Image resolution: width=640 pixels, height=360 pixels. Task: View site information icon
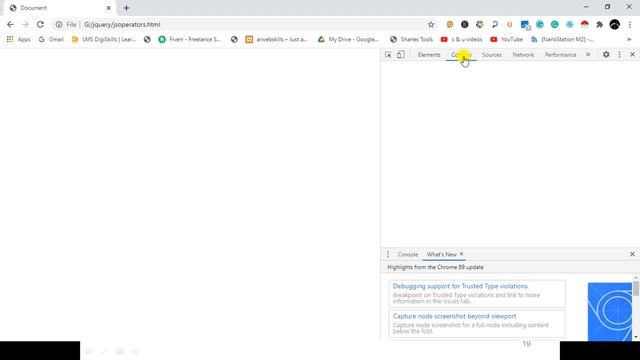(x=59, y=24)
